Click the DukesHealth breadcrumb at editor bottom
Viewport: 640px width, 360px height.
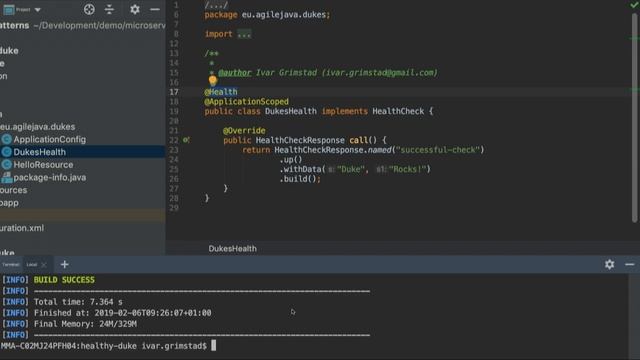(233, 249)
